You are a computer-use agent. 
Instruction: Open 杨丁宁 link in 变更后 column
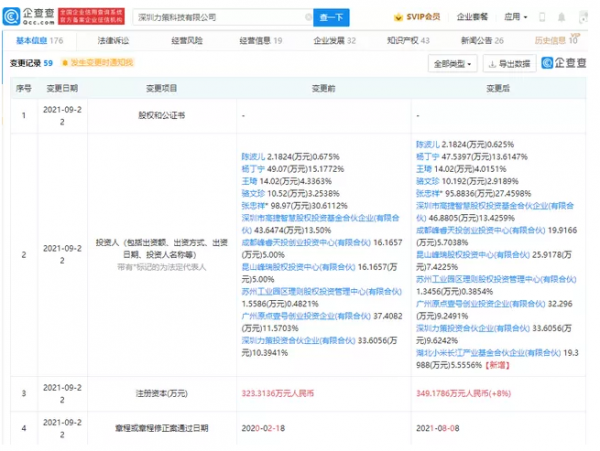pos(428,157)
